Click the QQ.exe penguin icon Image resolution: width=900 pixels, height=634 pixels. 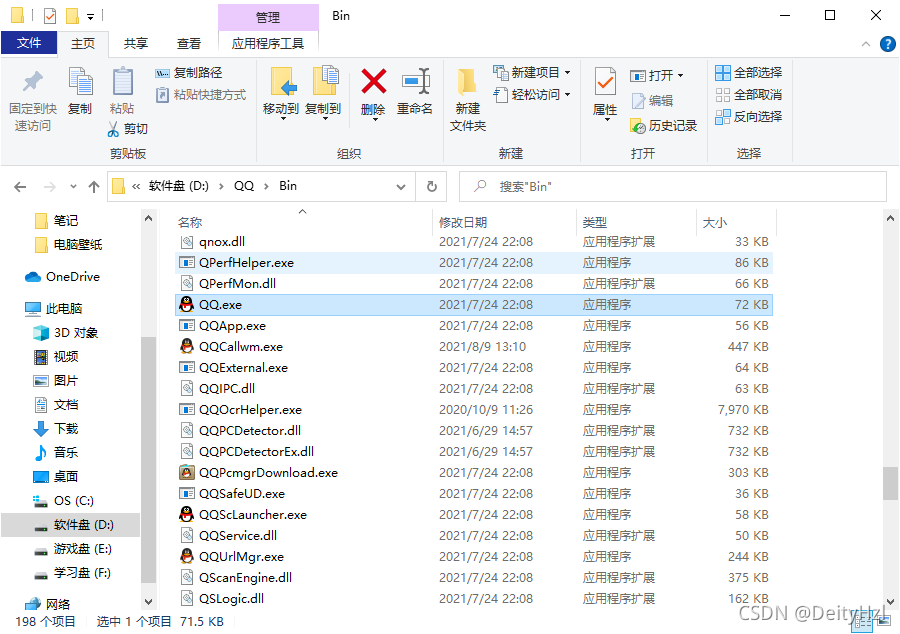187,304
